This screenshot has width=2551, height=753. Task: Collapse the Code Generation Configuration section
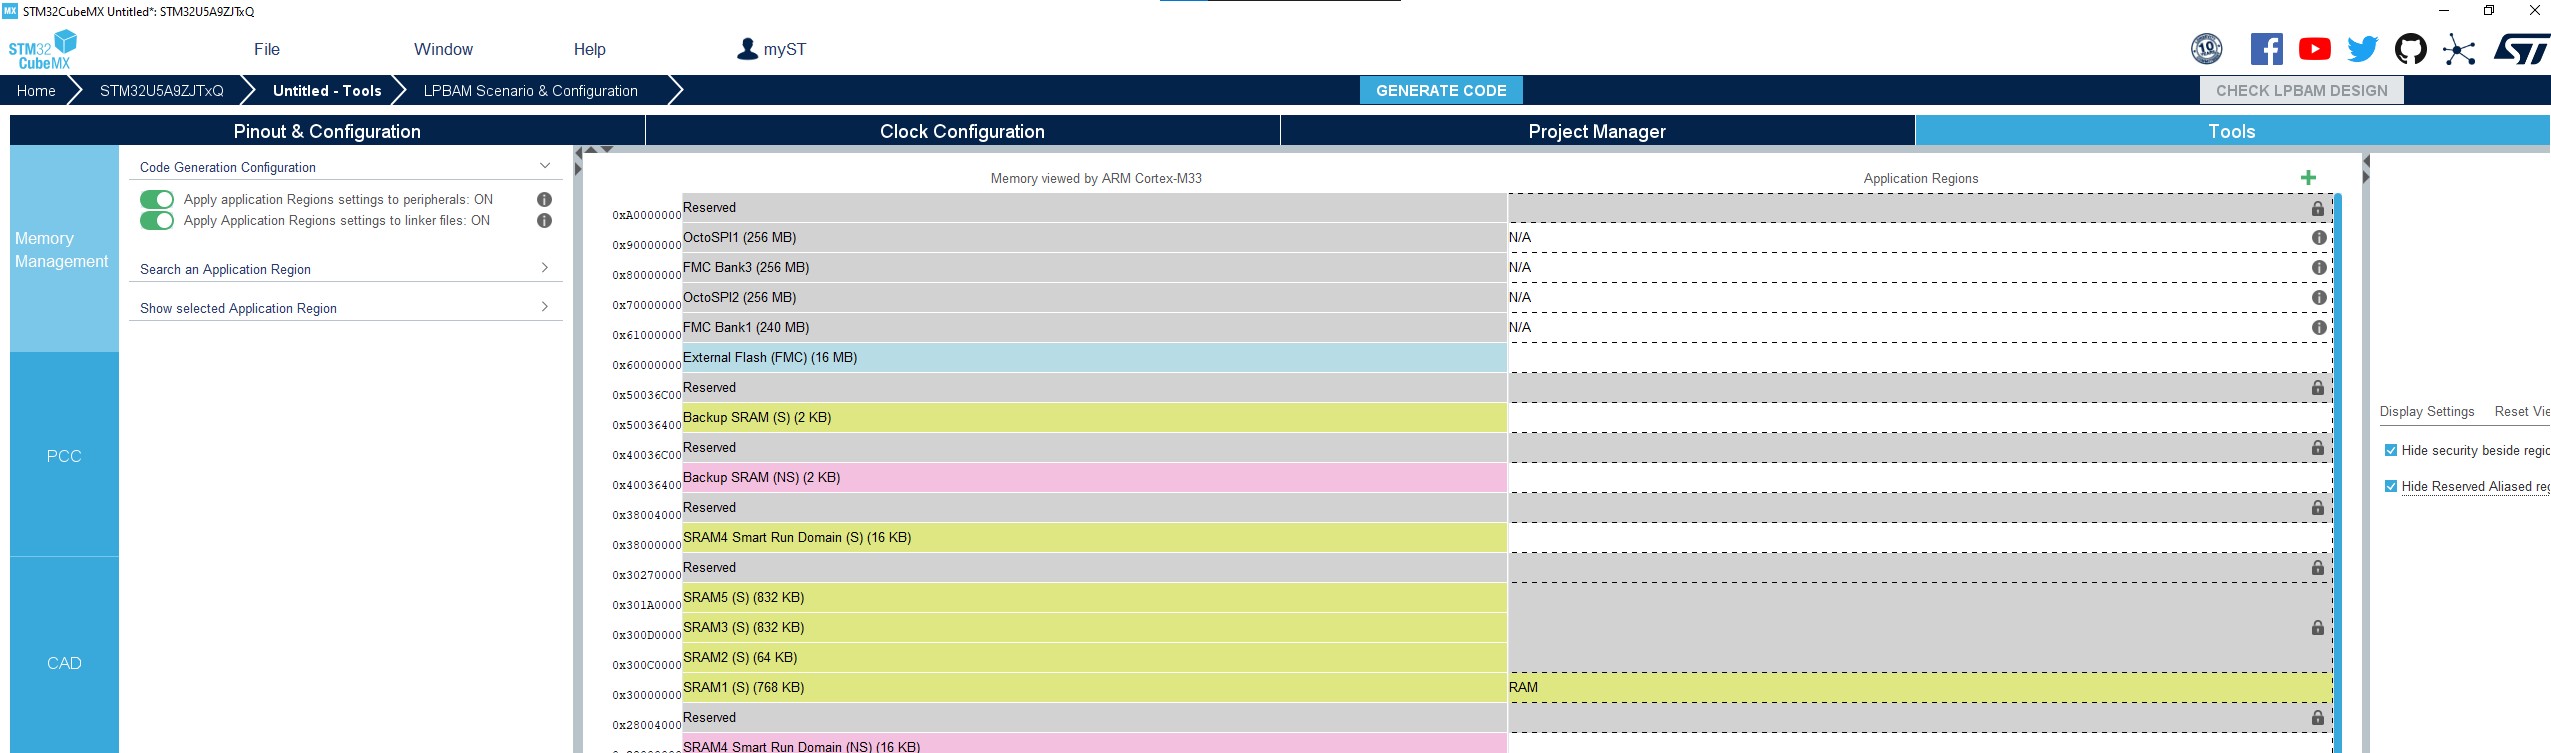click(x=545, y=166)
